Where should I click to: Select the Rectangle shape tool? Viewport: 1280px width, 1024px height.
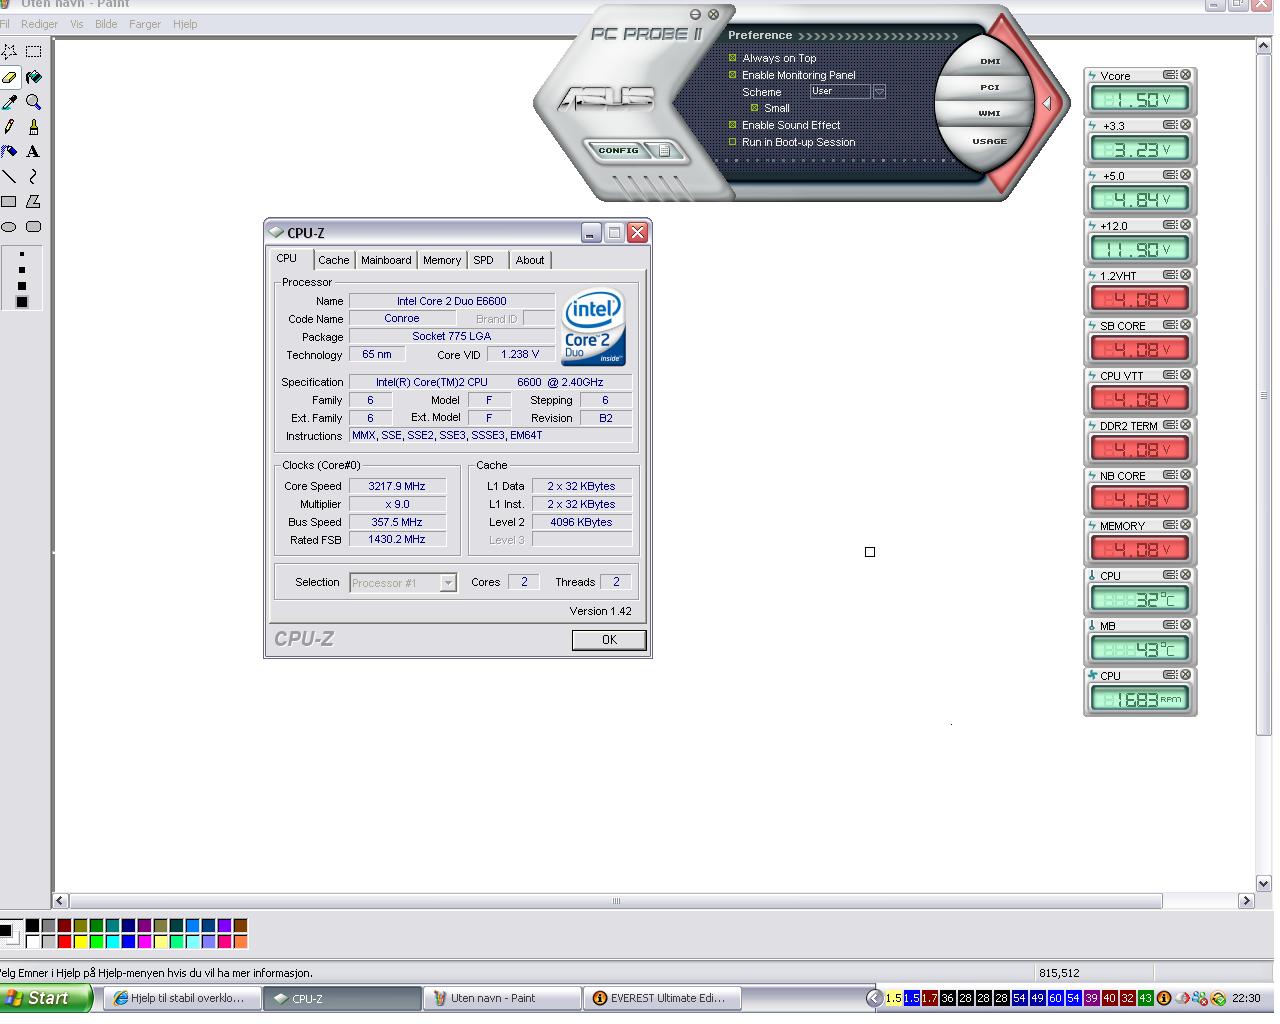(9, 201)
